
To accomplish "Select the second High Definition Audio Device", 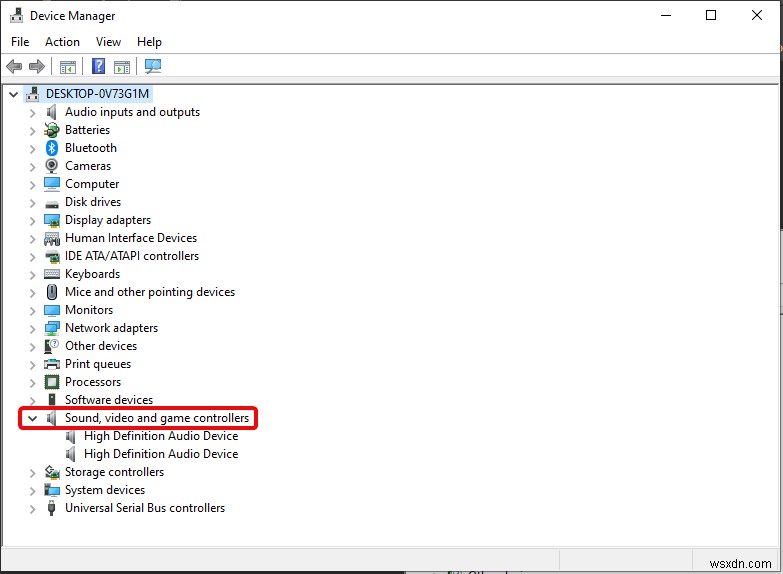I will [x=161, y=454].
